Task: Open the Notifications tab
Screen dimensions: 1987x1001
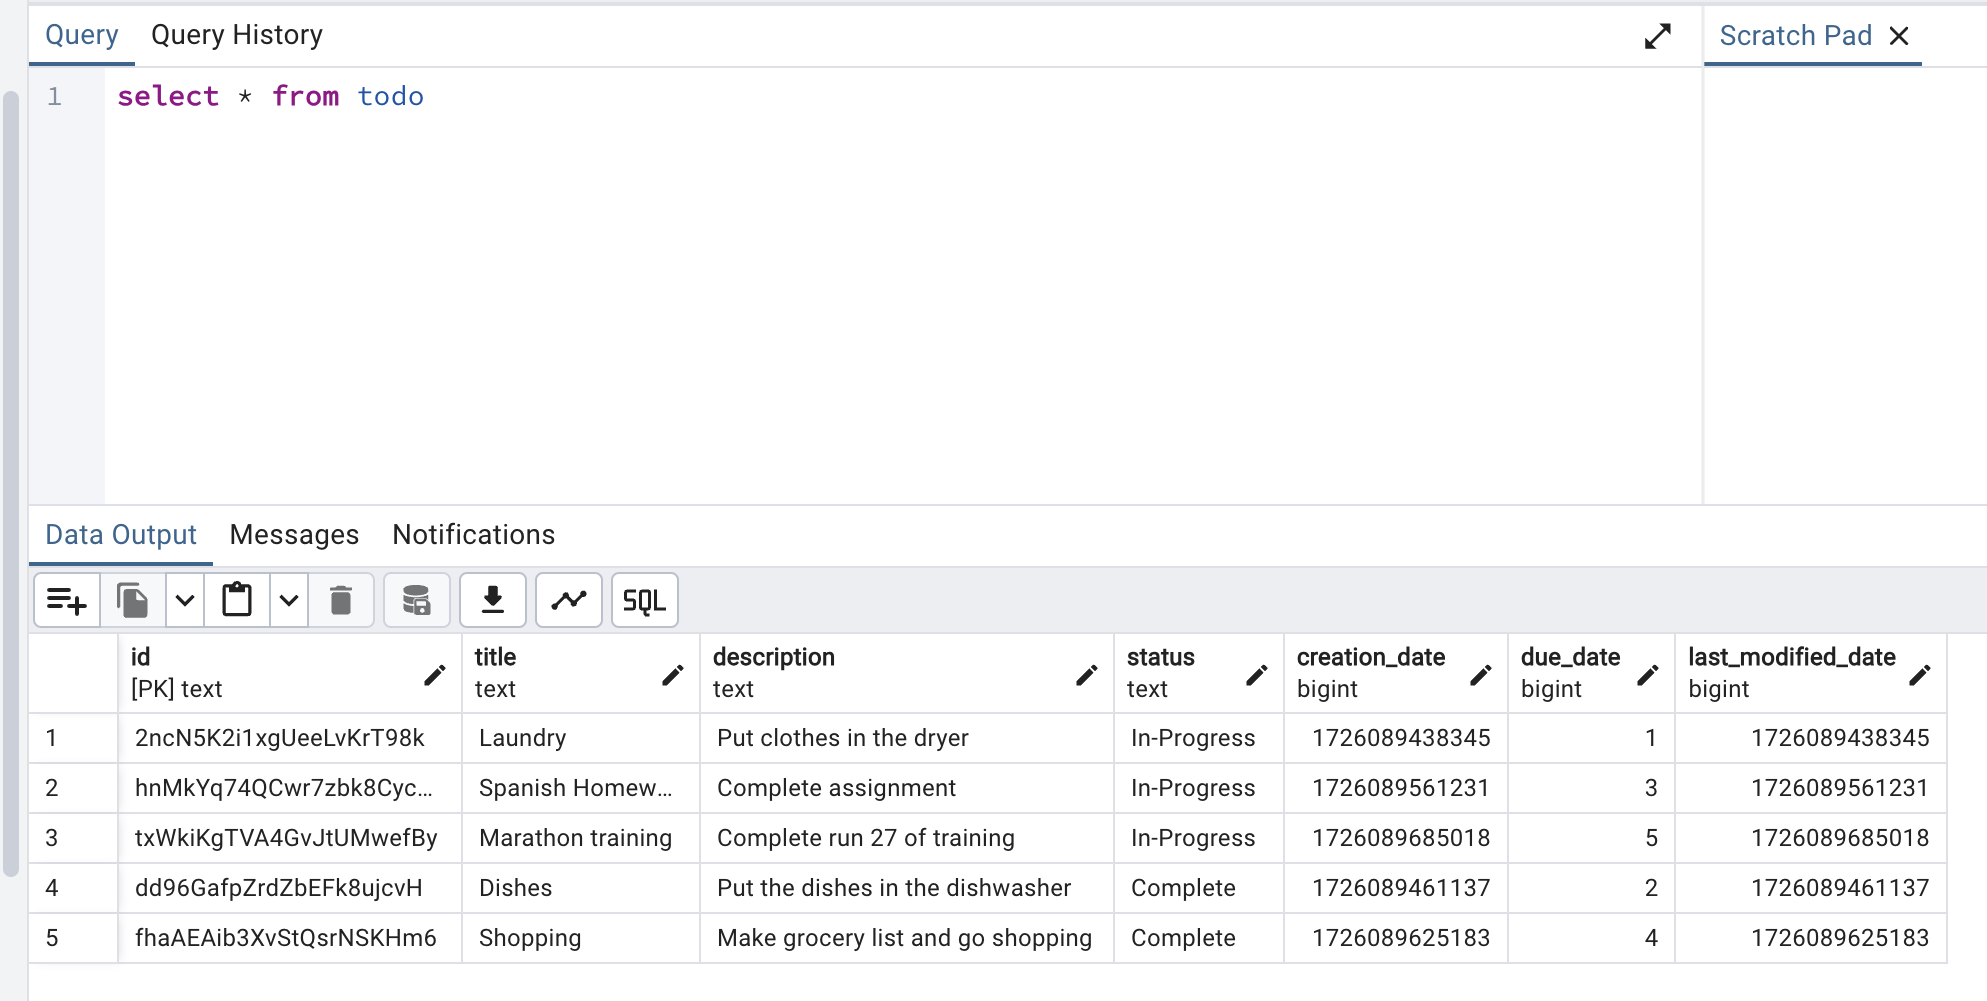Action: [x=473, y=535]
